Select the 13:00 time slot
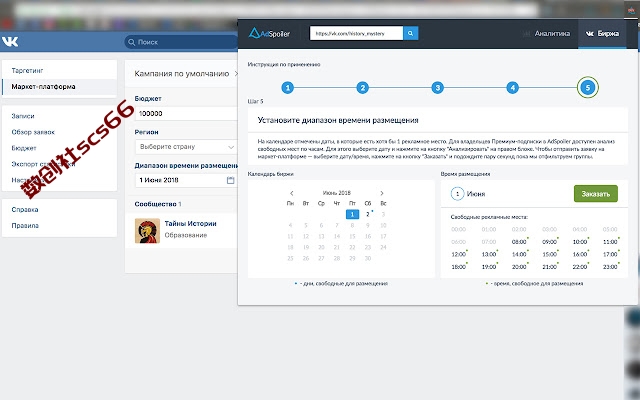 [x=489, y=254]
